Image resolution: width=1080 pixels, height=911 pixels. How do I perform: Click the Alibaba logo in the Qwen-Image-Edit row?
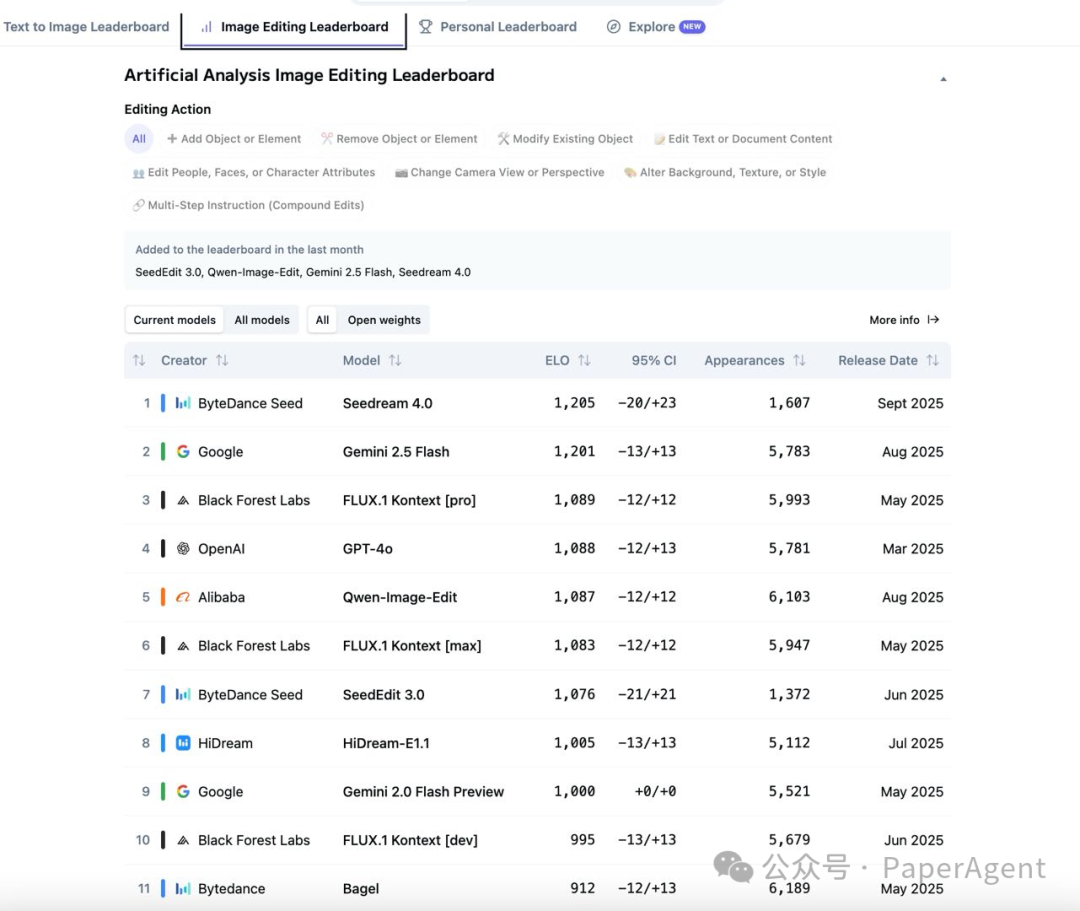click(183, 597)
